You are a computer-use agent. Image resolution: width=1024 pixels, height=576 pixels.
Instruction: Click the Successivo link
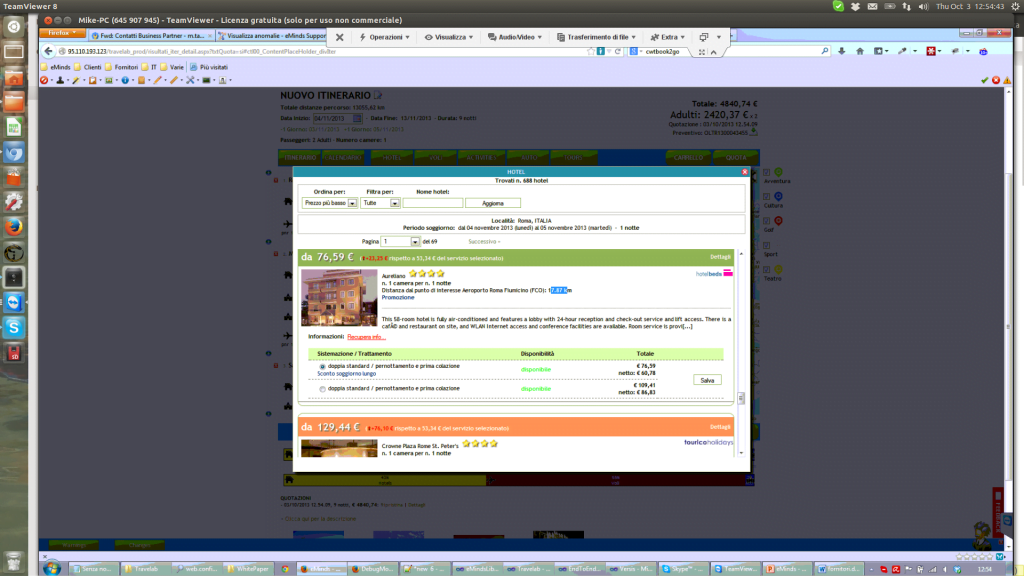pyautogui.click(x=484, y=242)
